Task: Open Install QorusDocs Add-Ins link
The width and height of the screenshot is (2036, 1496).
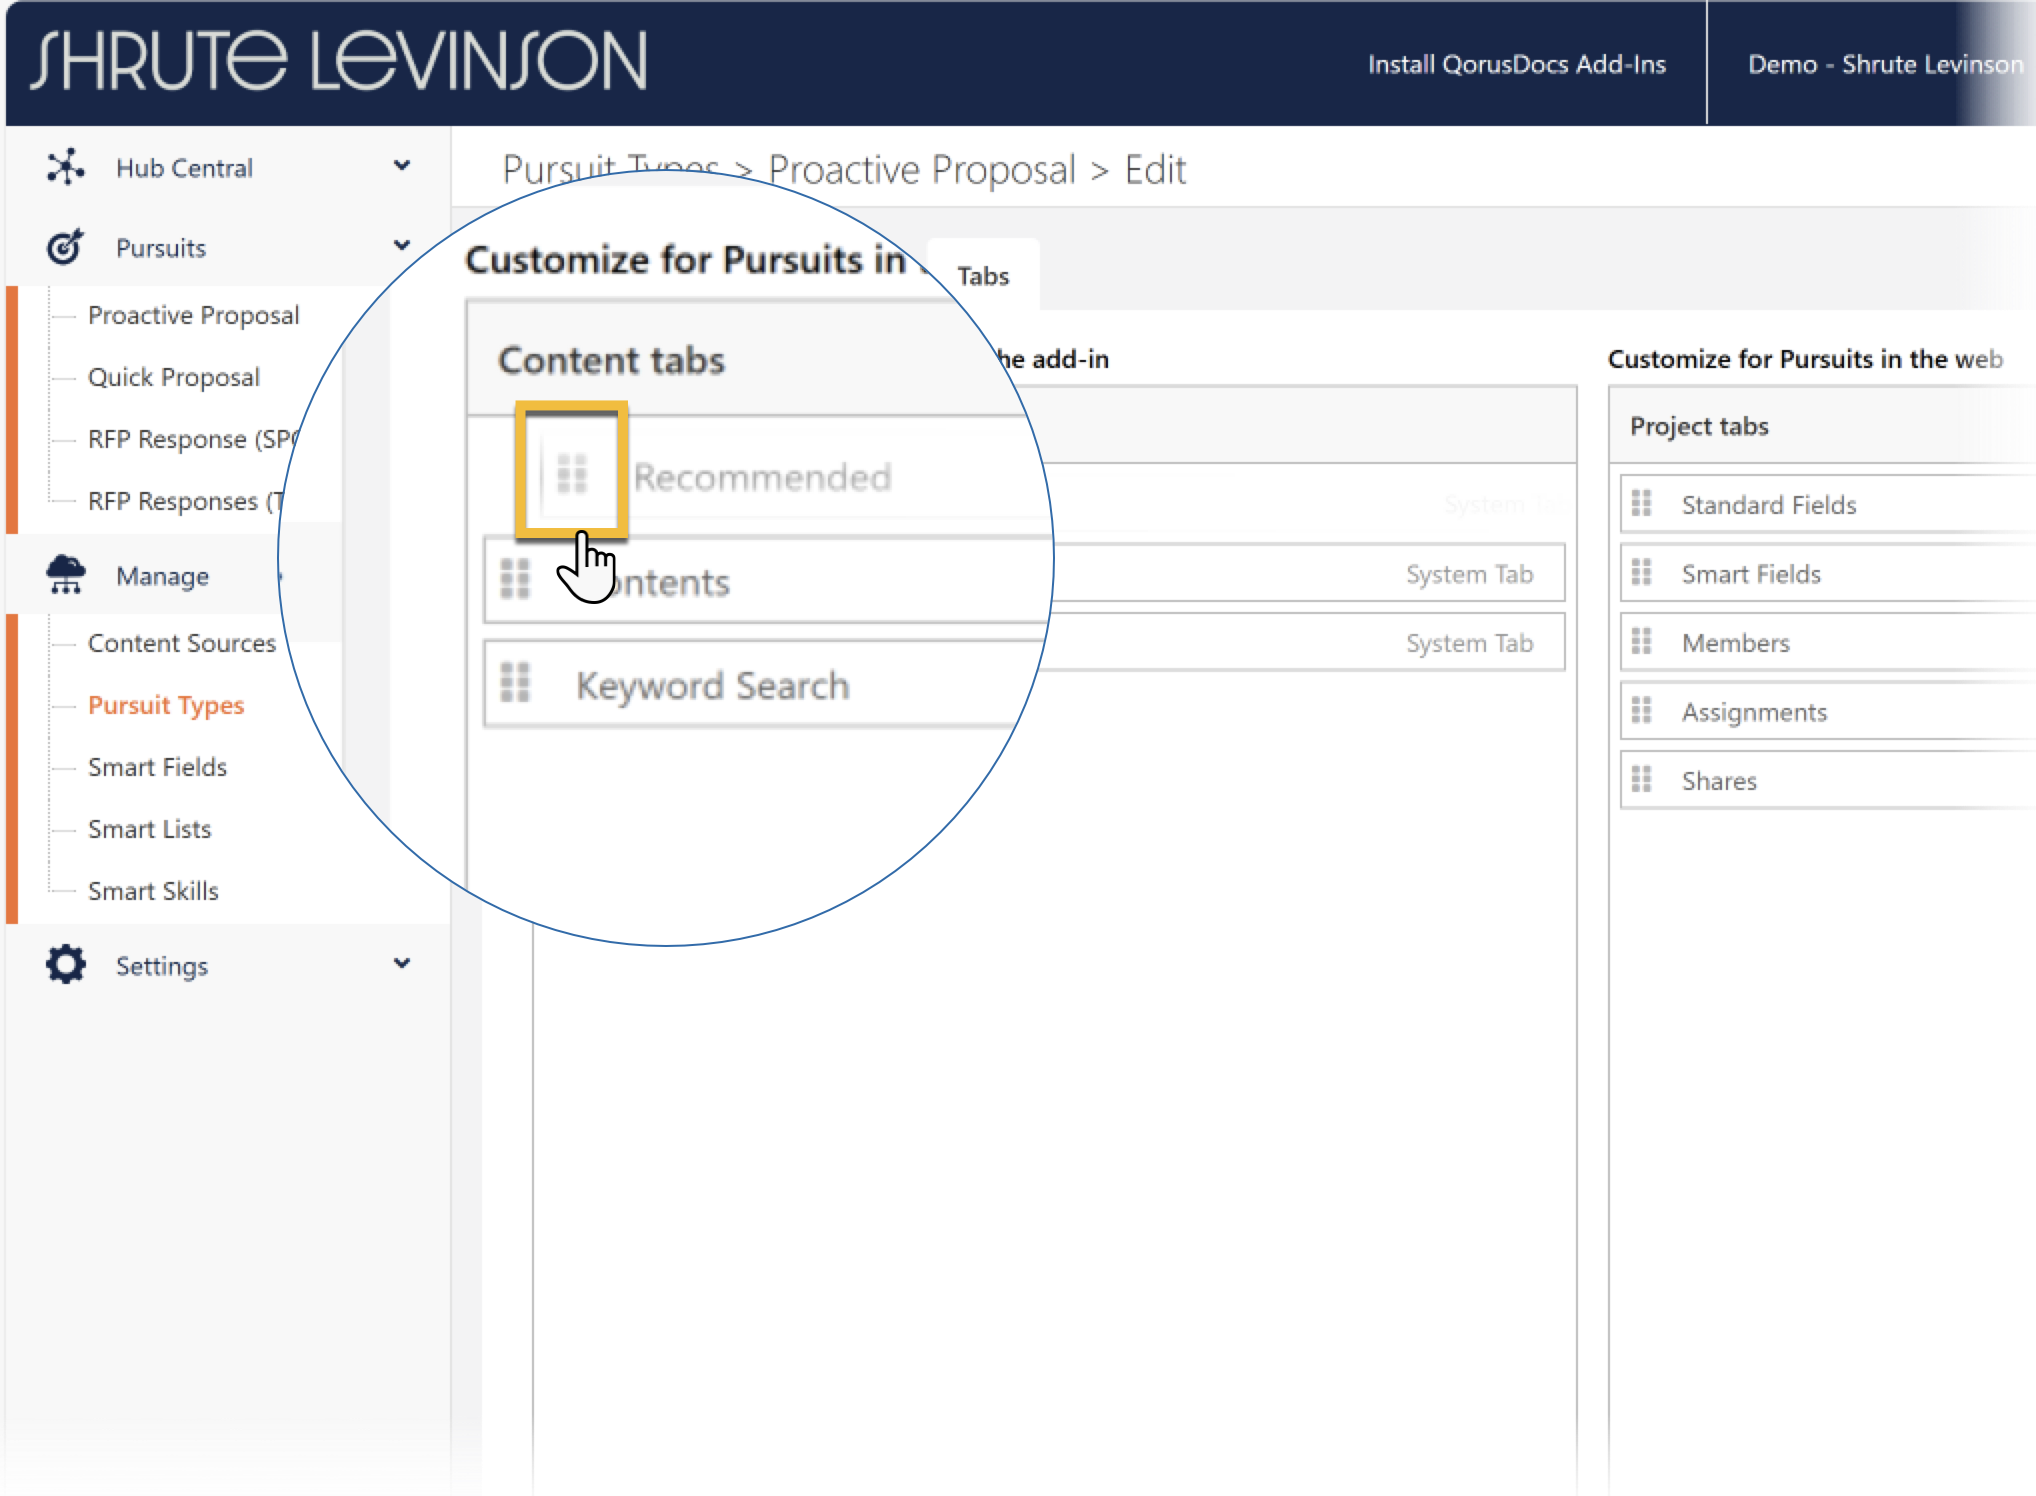Action: pyautogui.click(x=1516, y=64)
